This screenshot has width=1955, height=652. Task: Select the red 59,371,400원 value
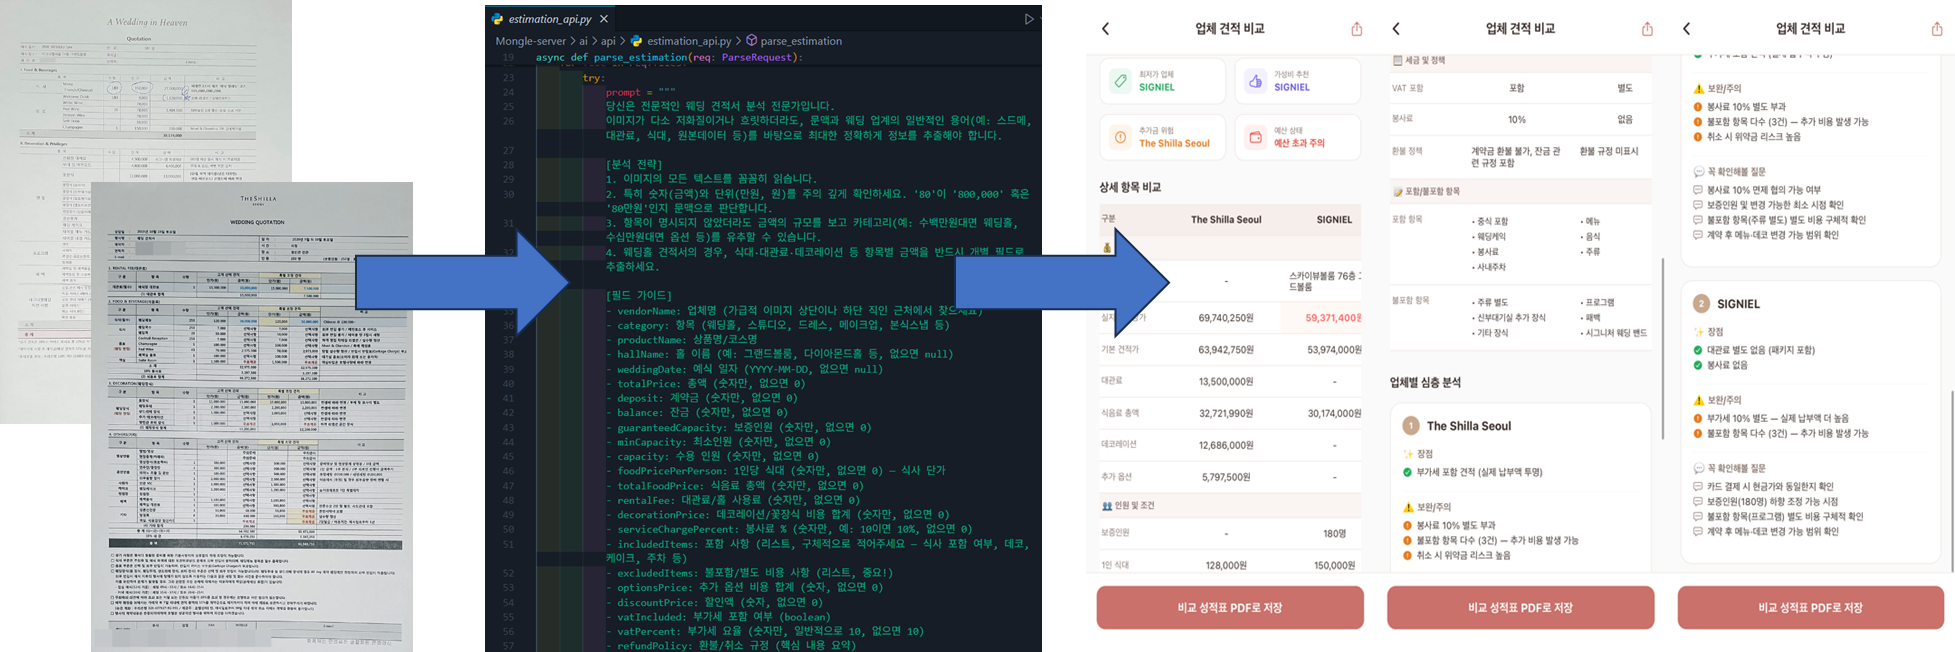[1333, 318]
